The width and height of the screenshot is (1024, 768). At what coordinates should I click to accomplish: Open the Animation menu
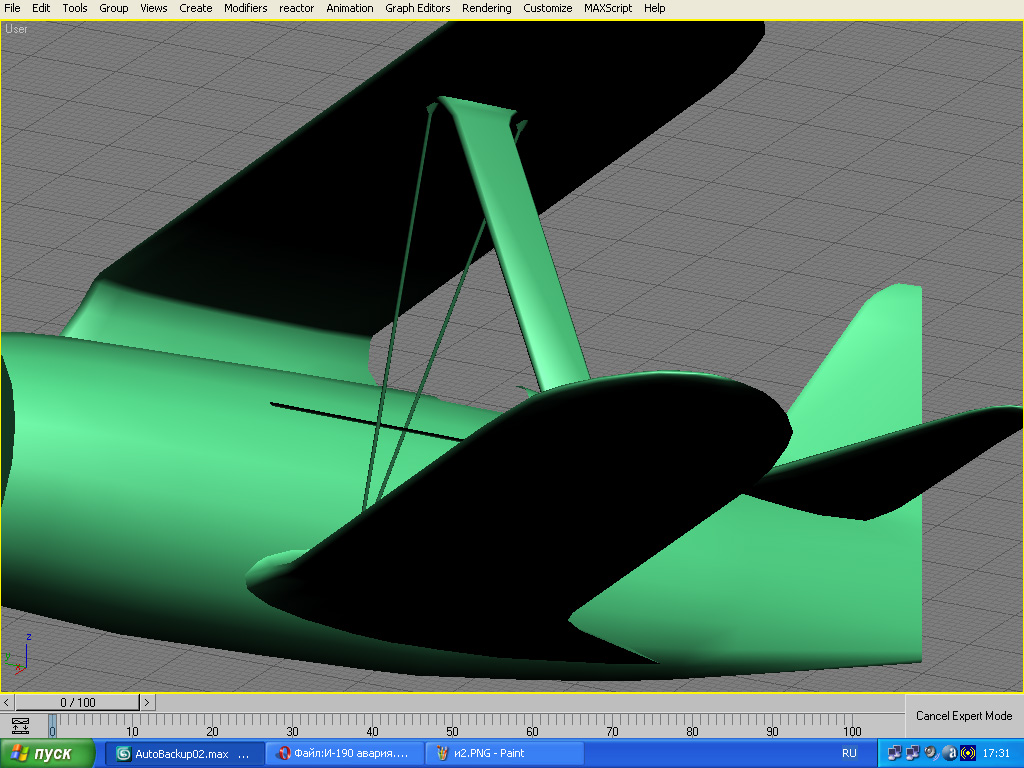[350, 8]
